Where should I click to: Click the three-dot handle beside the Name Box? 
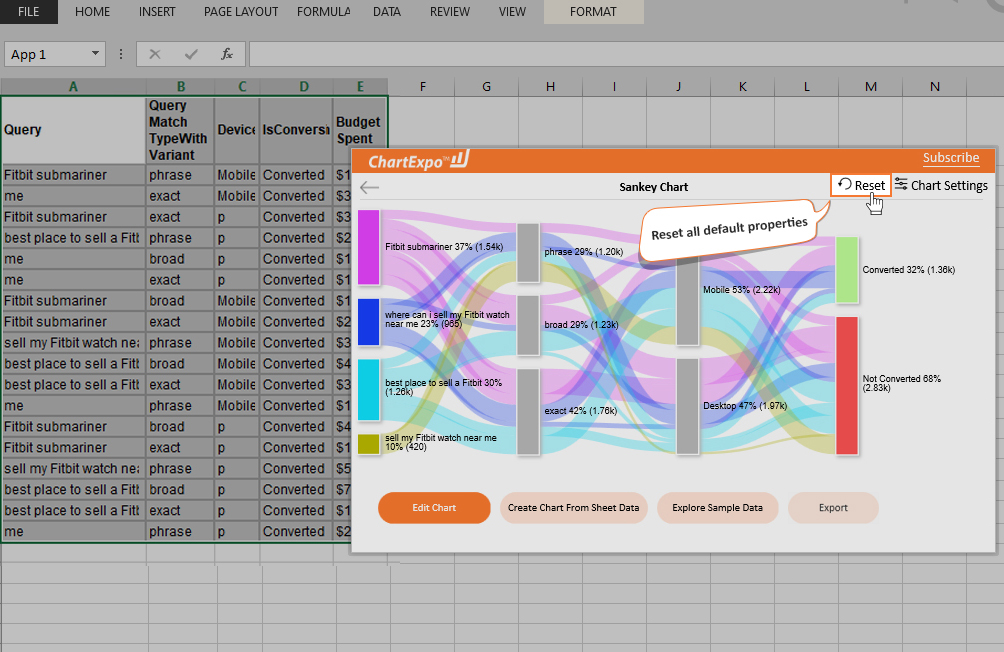pyautogui.click(x=121, y=54)
